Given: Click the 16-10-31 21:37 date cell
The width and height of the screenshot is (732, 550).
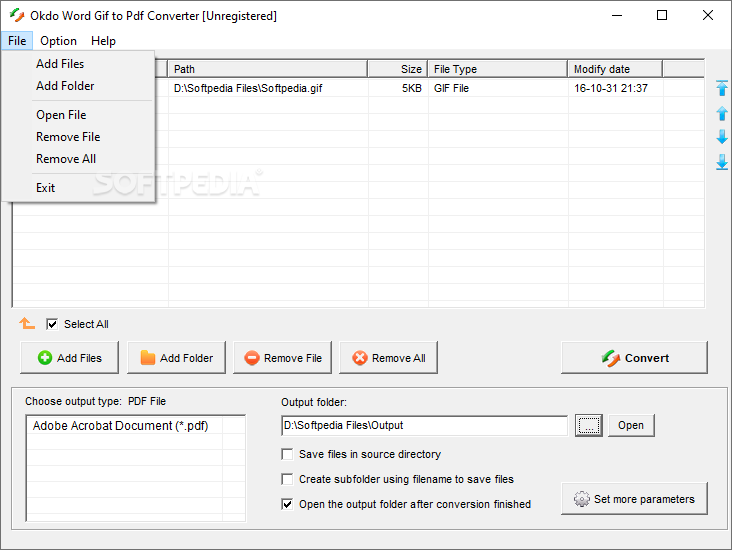Looking at the screenshot, I should [611, 88].
